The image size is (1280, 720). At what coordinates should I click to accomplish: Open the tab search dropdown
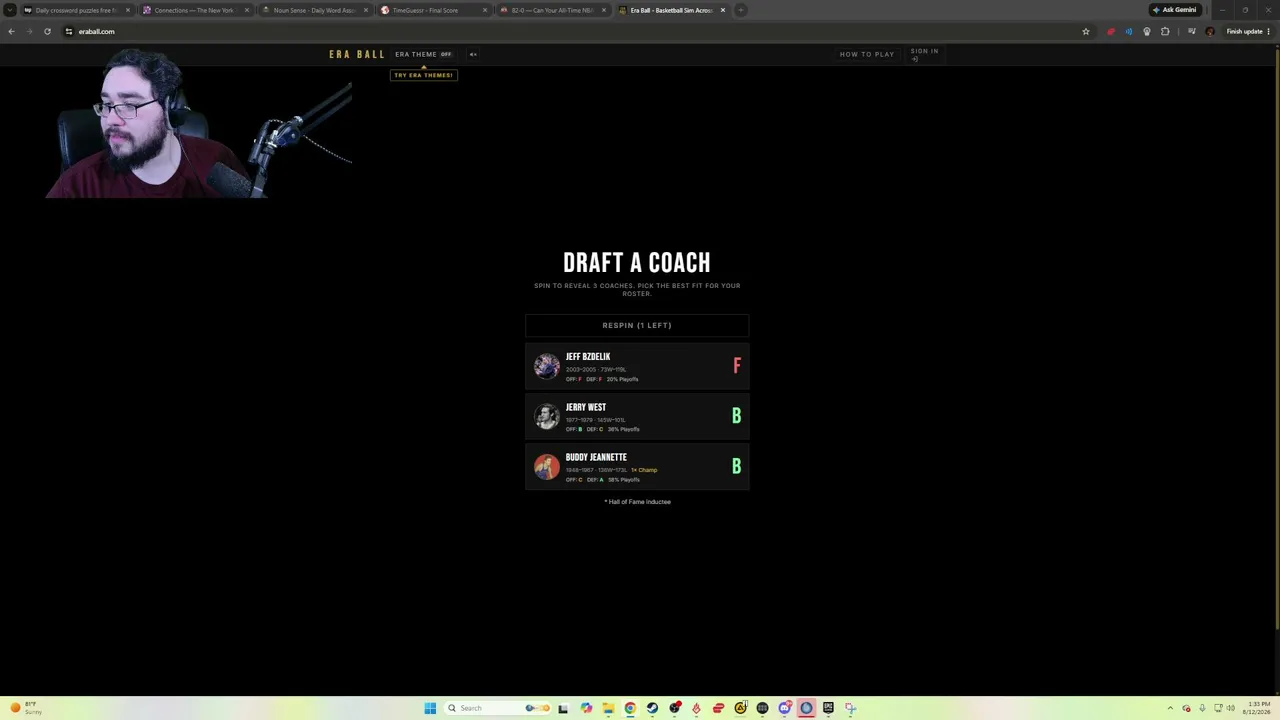click(10, 10)
